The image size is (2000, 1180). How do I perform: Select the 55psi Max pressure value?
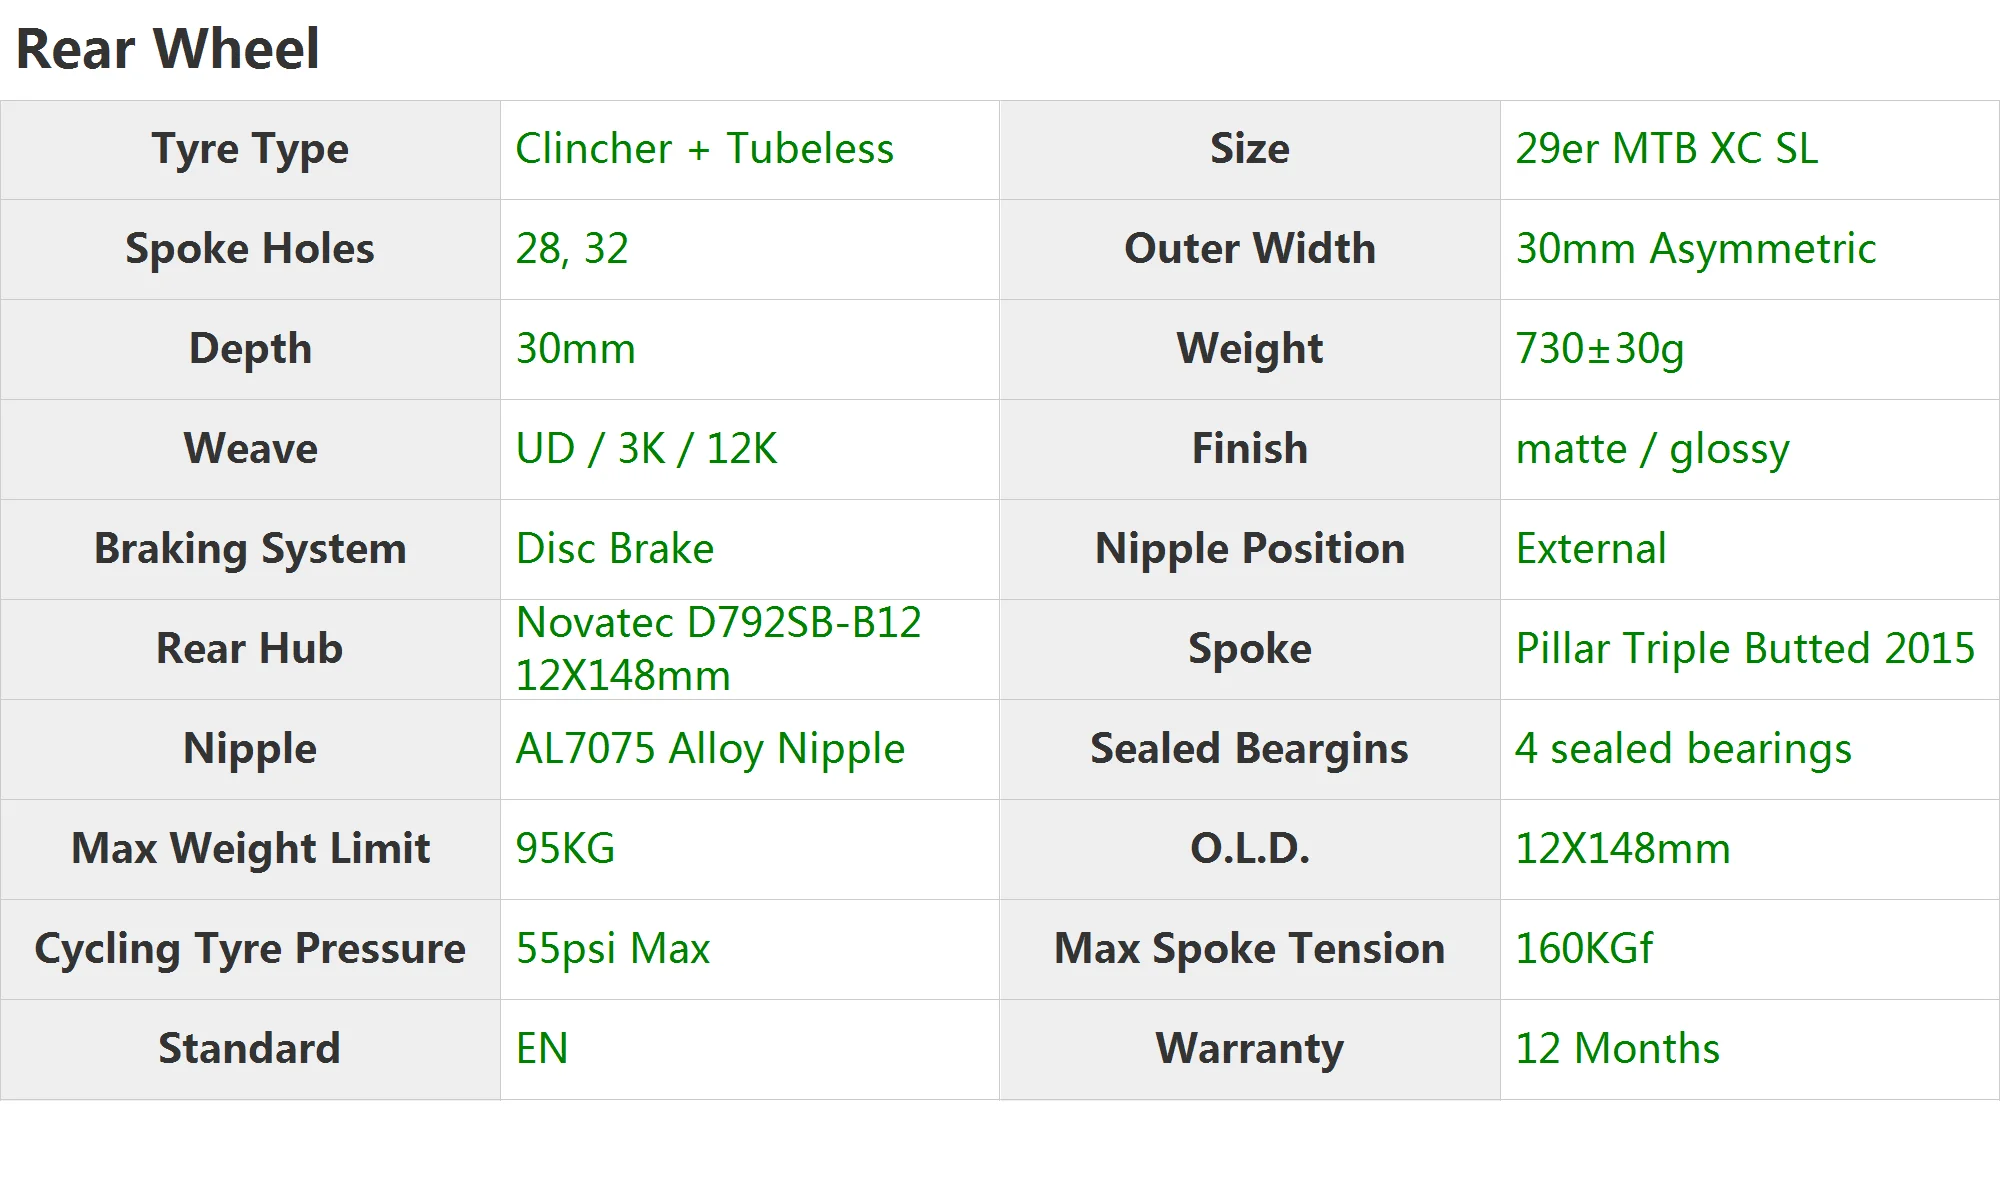click(x=612, y=949)
